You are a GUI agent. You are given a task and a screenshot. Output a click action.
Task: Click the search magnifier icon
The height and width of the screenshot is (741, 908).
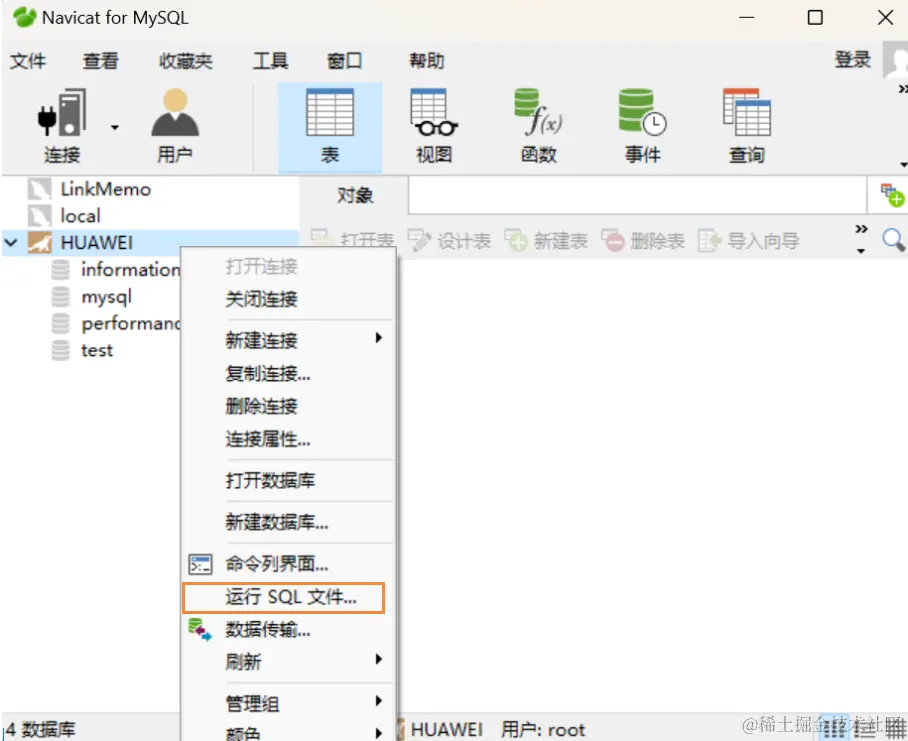tap(893, 240)
